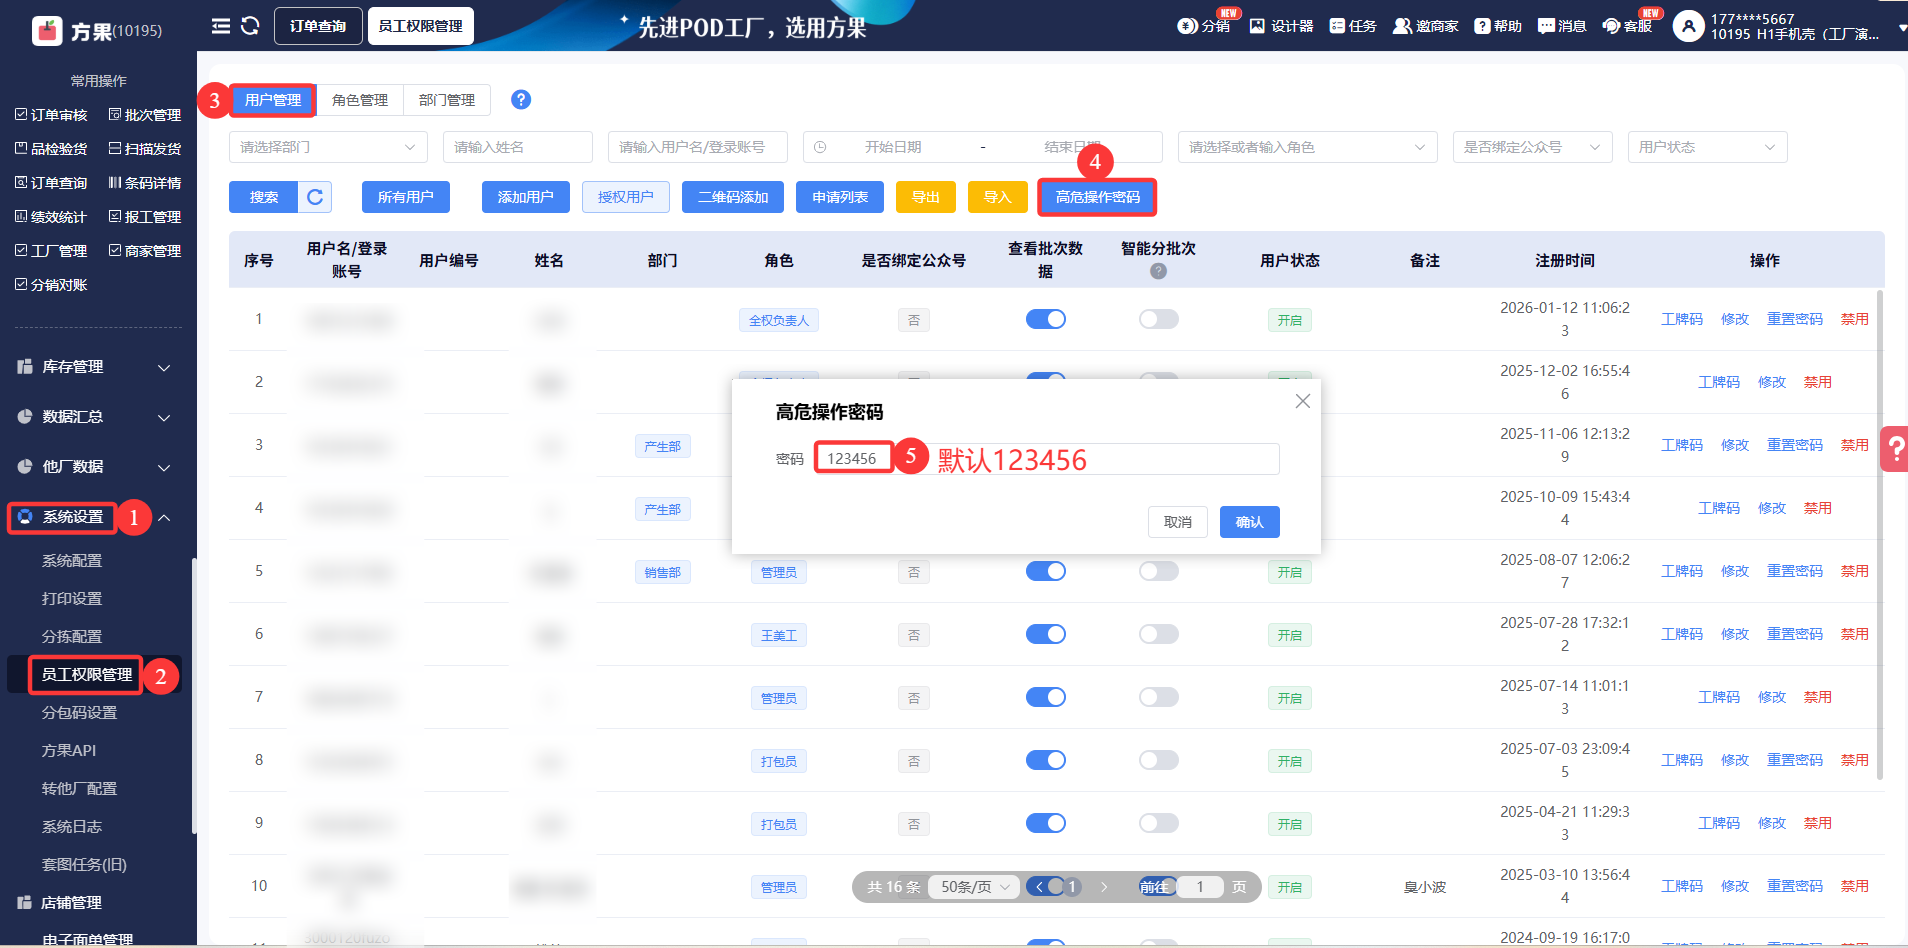This screenshot has height=948, width=1908.
Task: Open 系统配置 in sidebar
Action: [72, 561]
